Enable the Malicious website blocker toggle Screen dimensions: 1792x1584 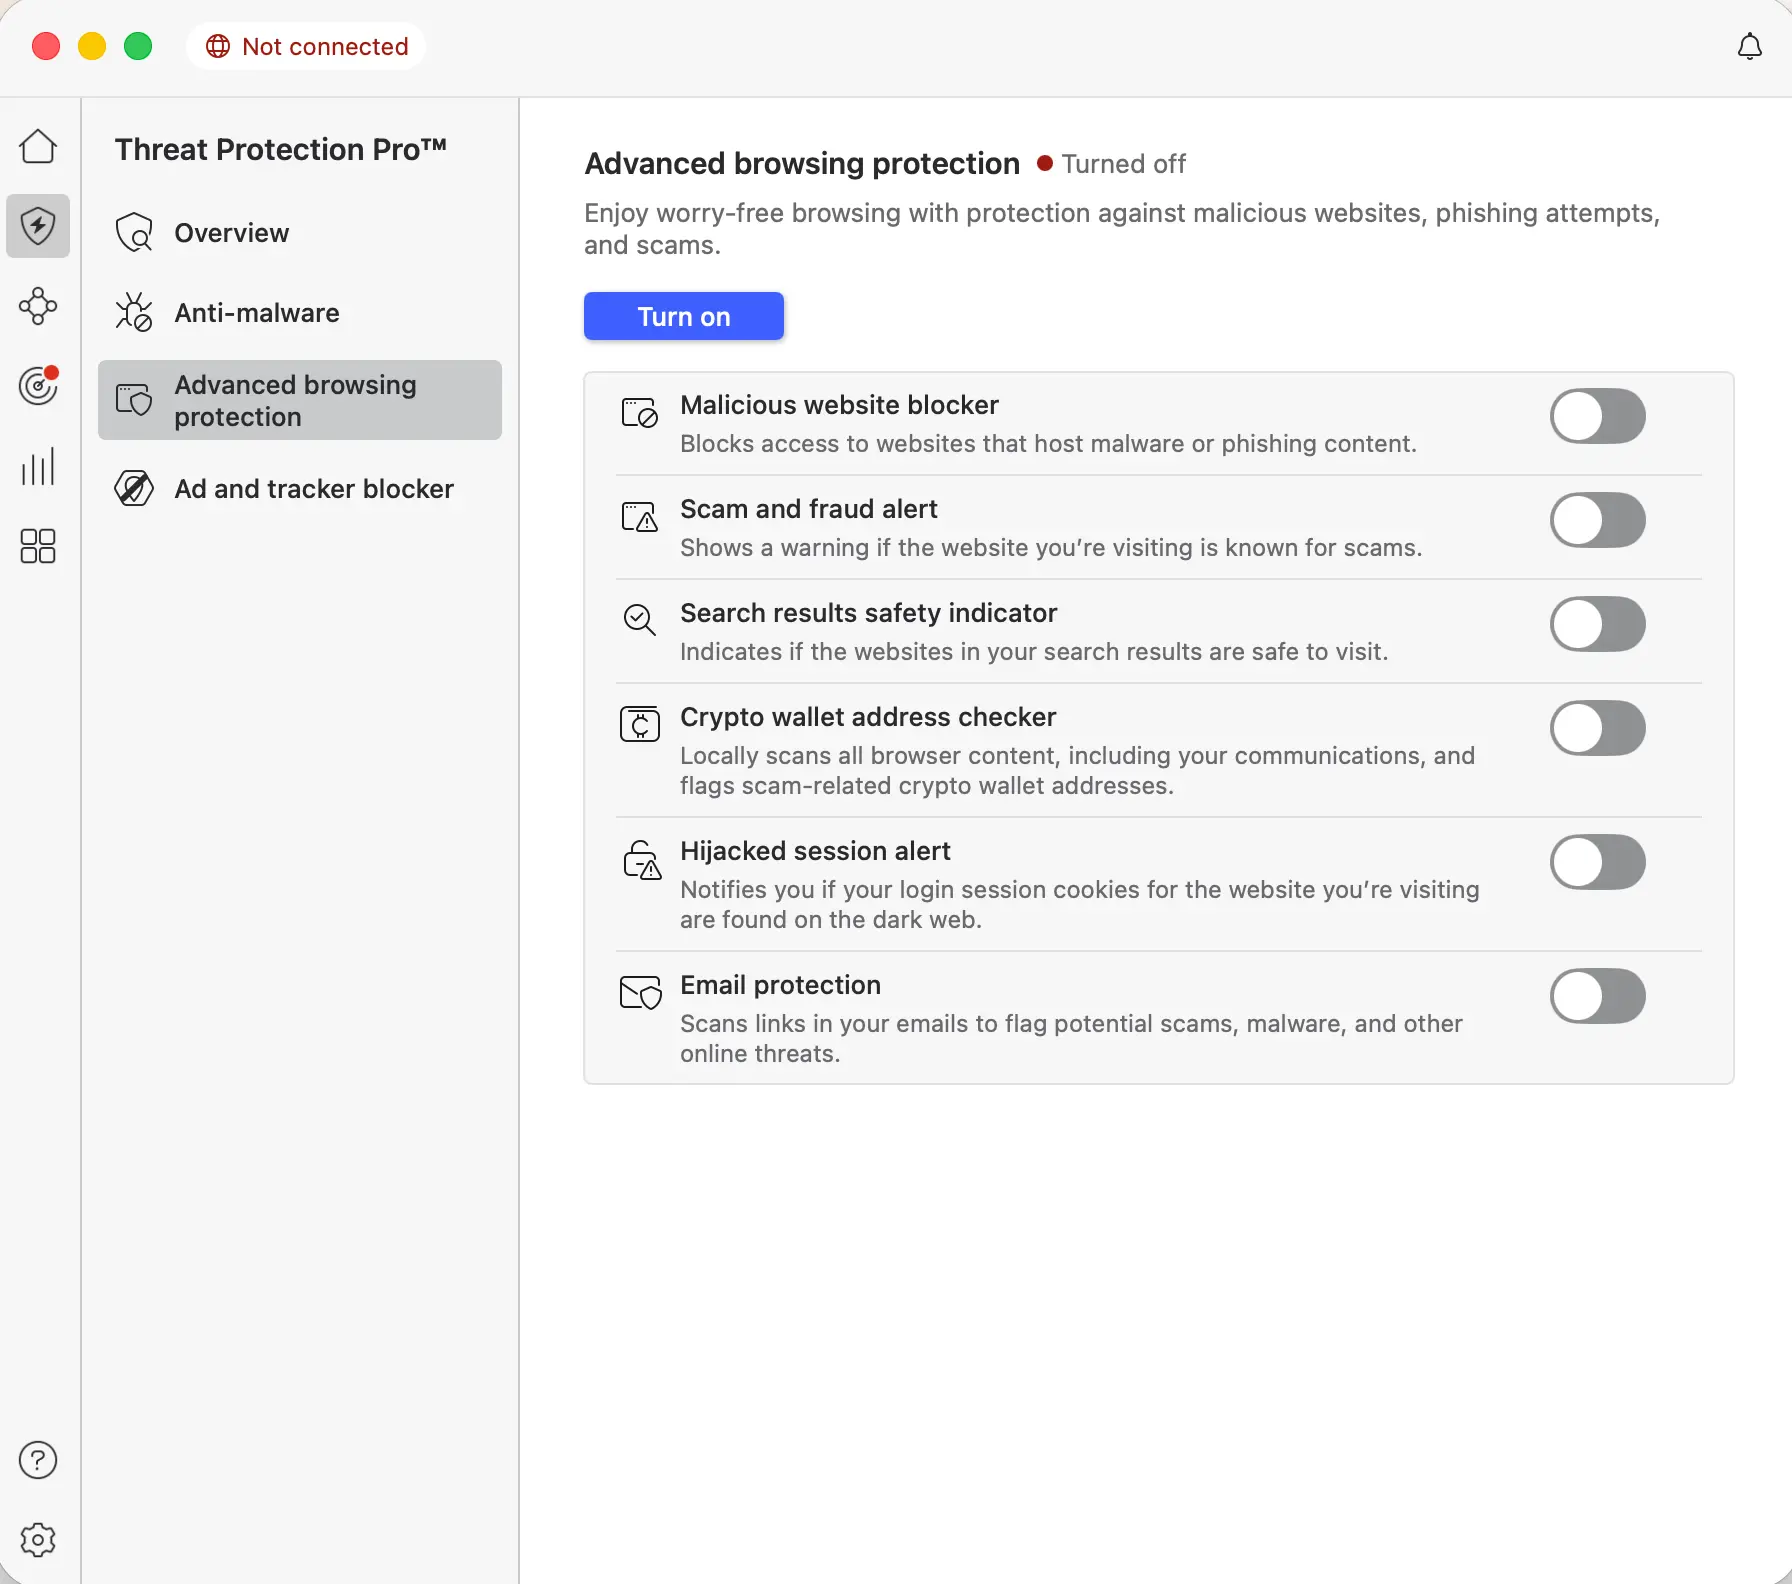(1596, 417)
